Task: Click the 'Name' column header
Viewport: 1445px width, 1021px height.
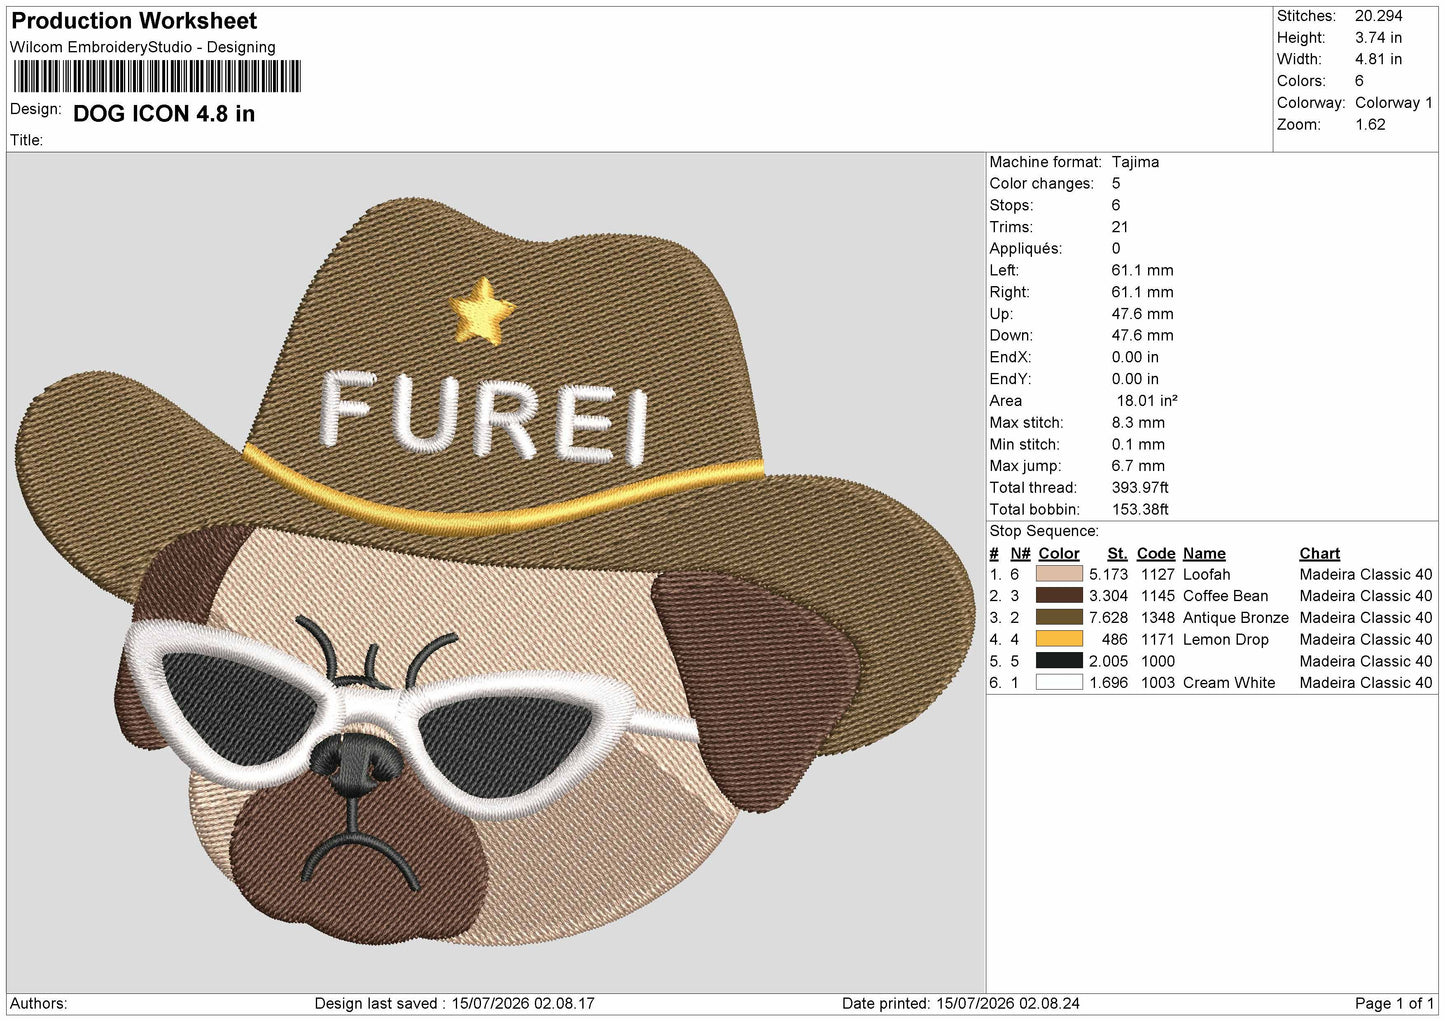Action: 1204,554
